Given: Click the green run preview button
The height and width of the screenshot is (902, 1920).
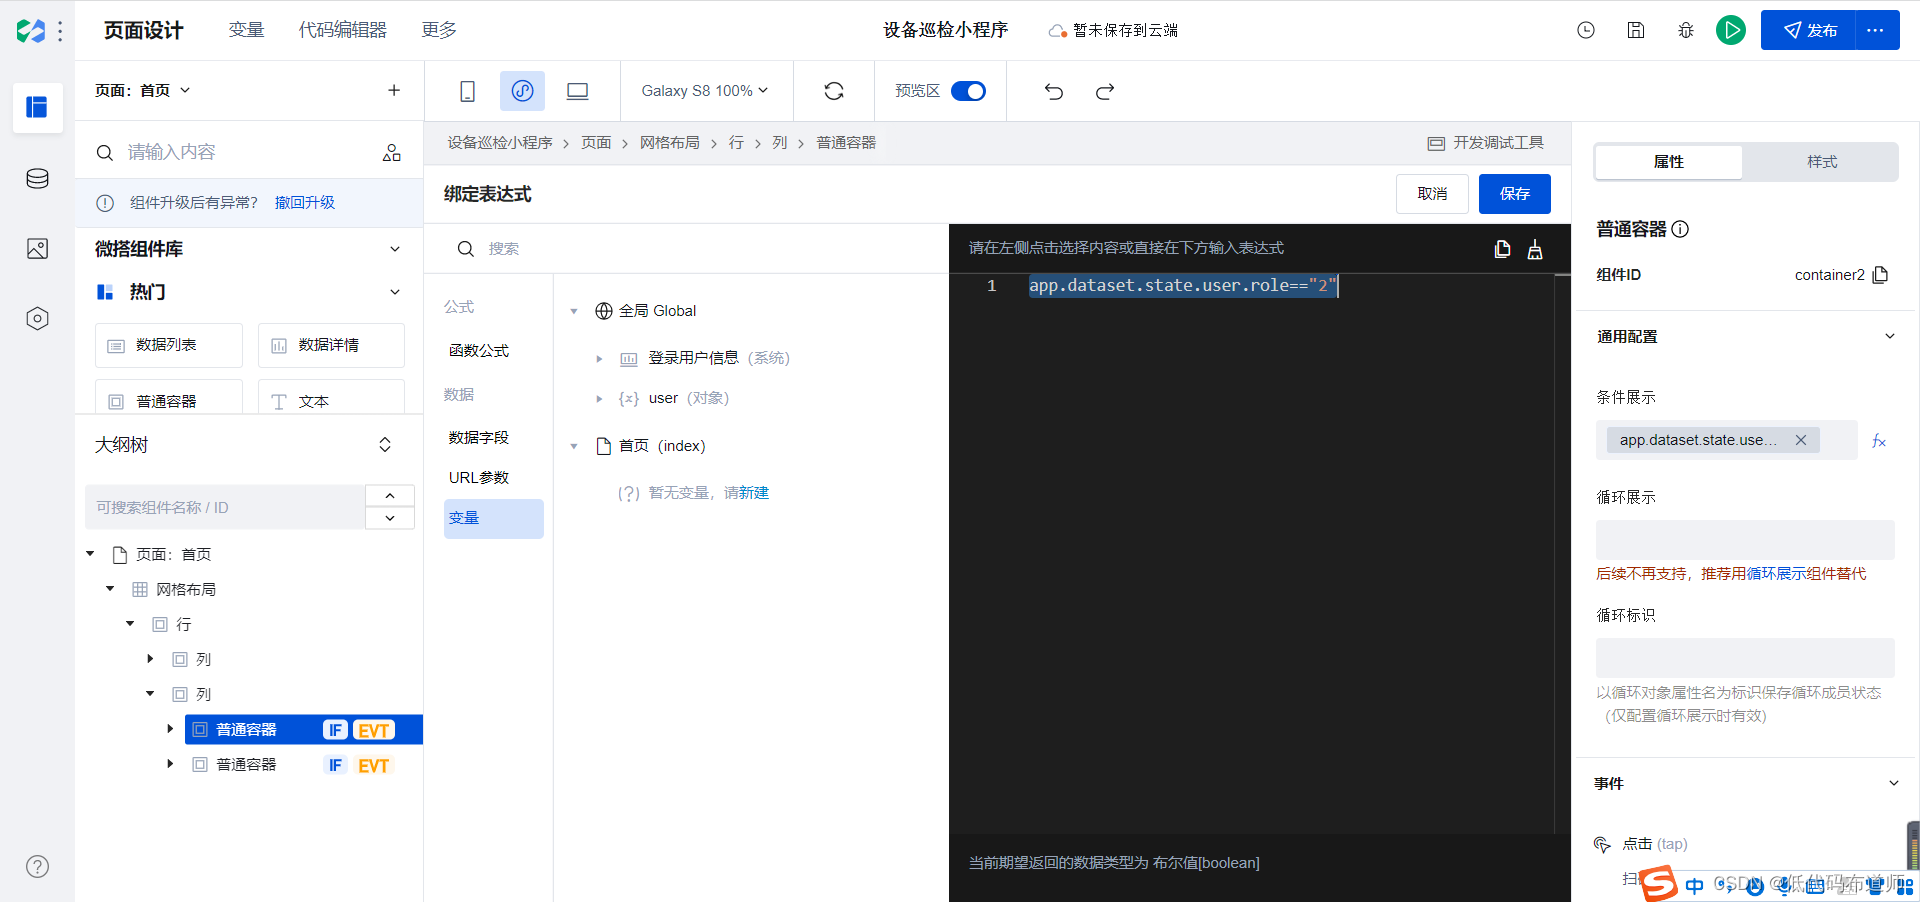Looking at the screenshot, I should [1731, 30].
